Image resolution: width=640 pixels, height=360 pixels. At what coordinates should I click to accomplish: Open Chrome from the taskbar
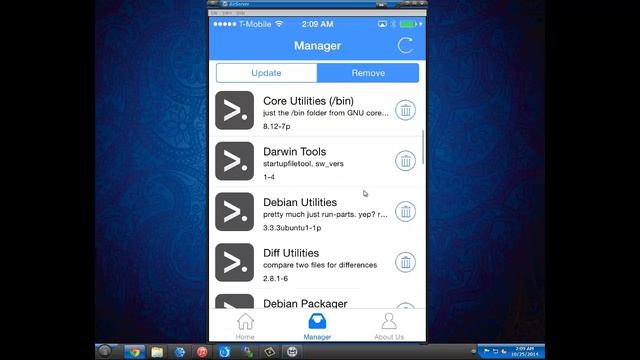click(x=134, y=352)
